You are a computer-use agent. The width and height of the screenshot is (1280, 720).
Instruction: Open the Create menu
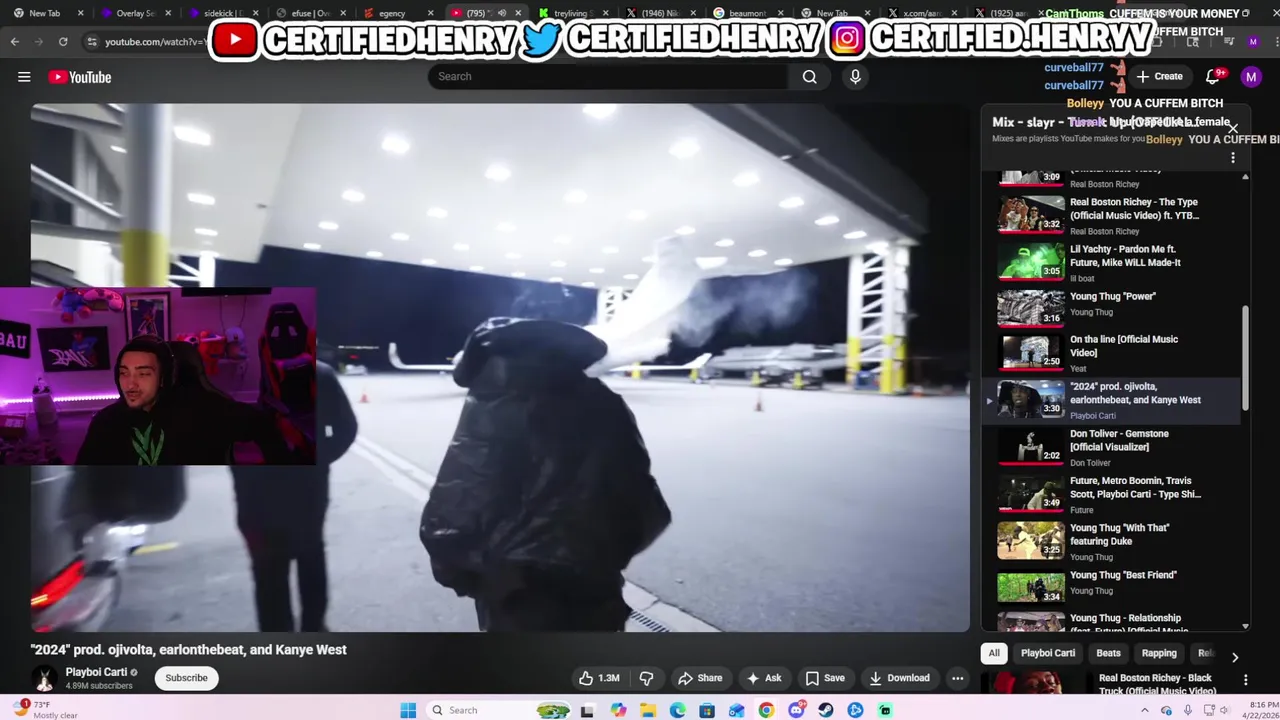click(1160, 77)
